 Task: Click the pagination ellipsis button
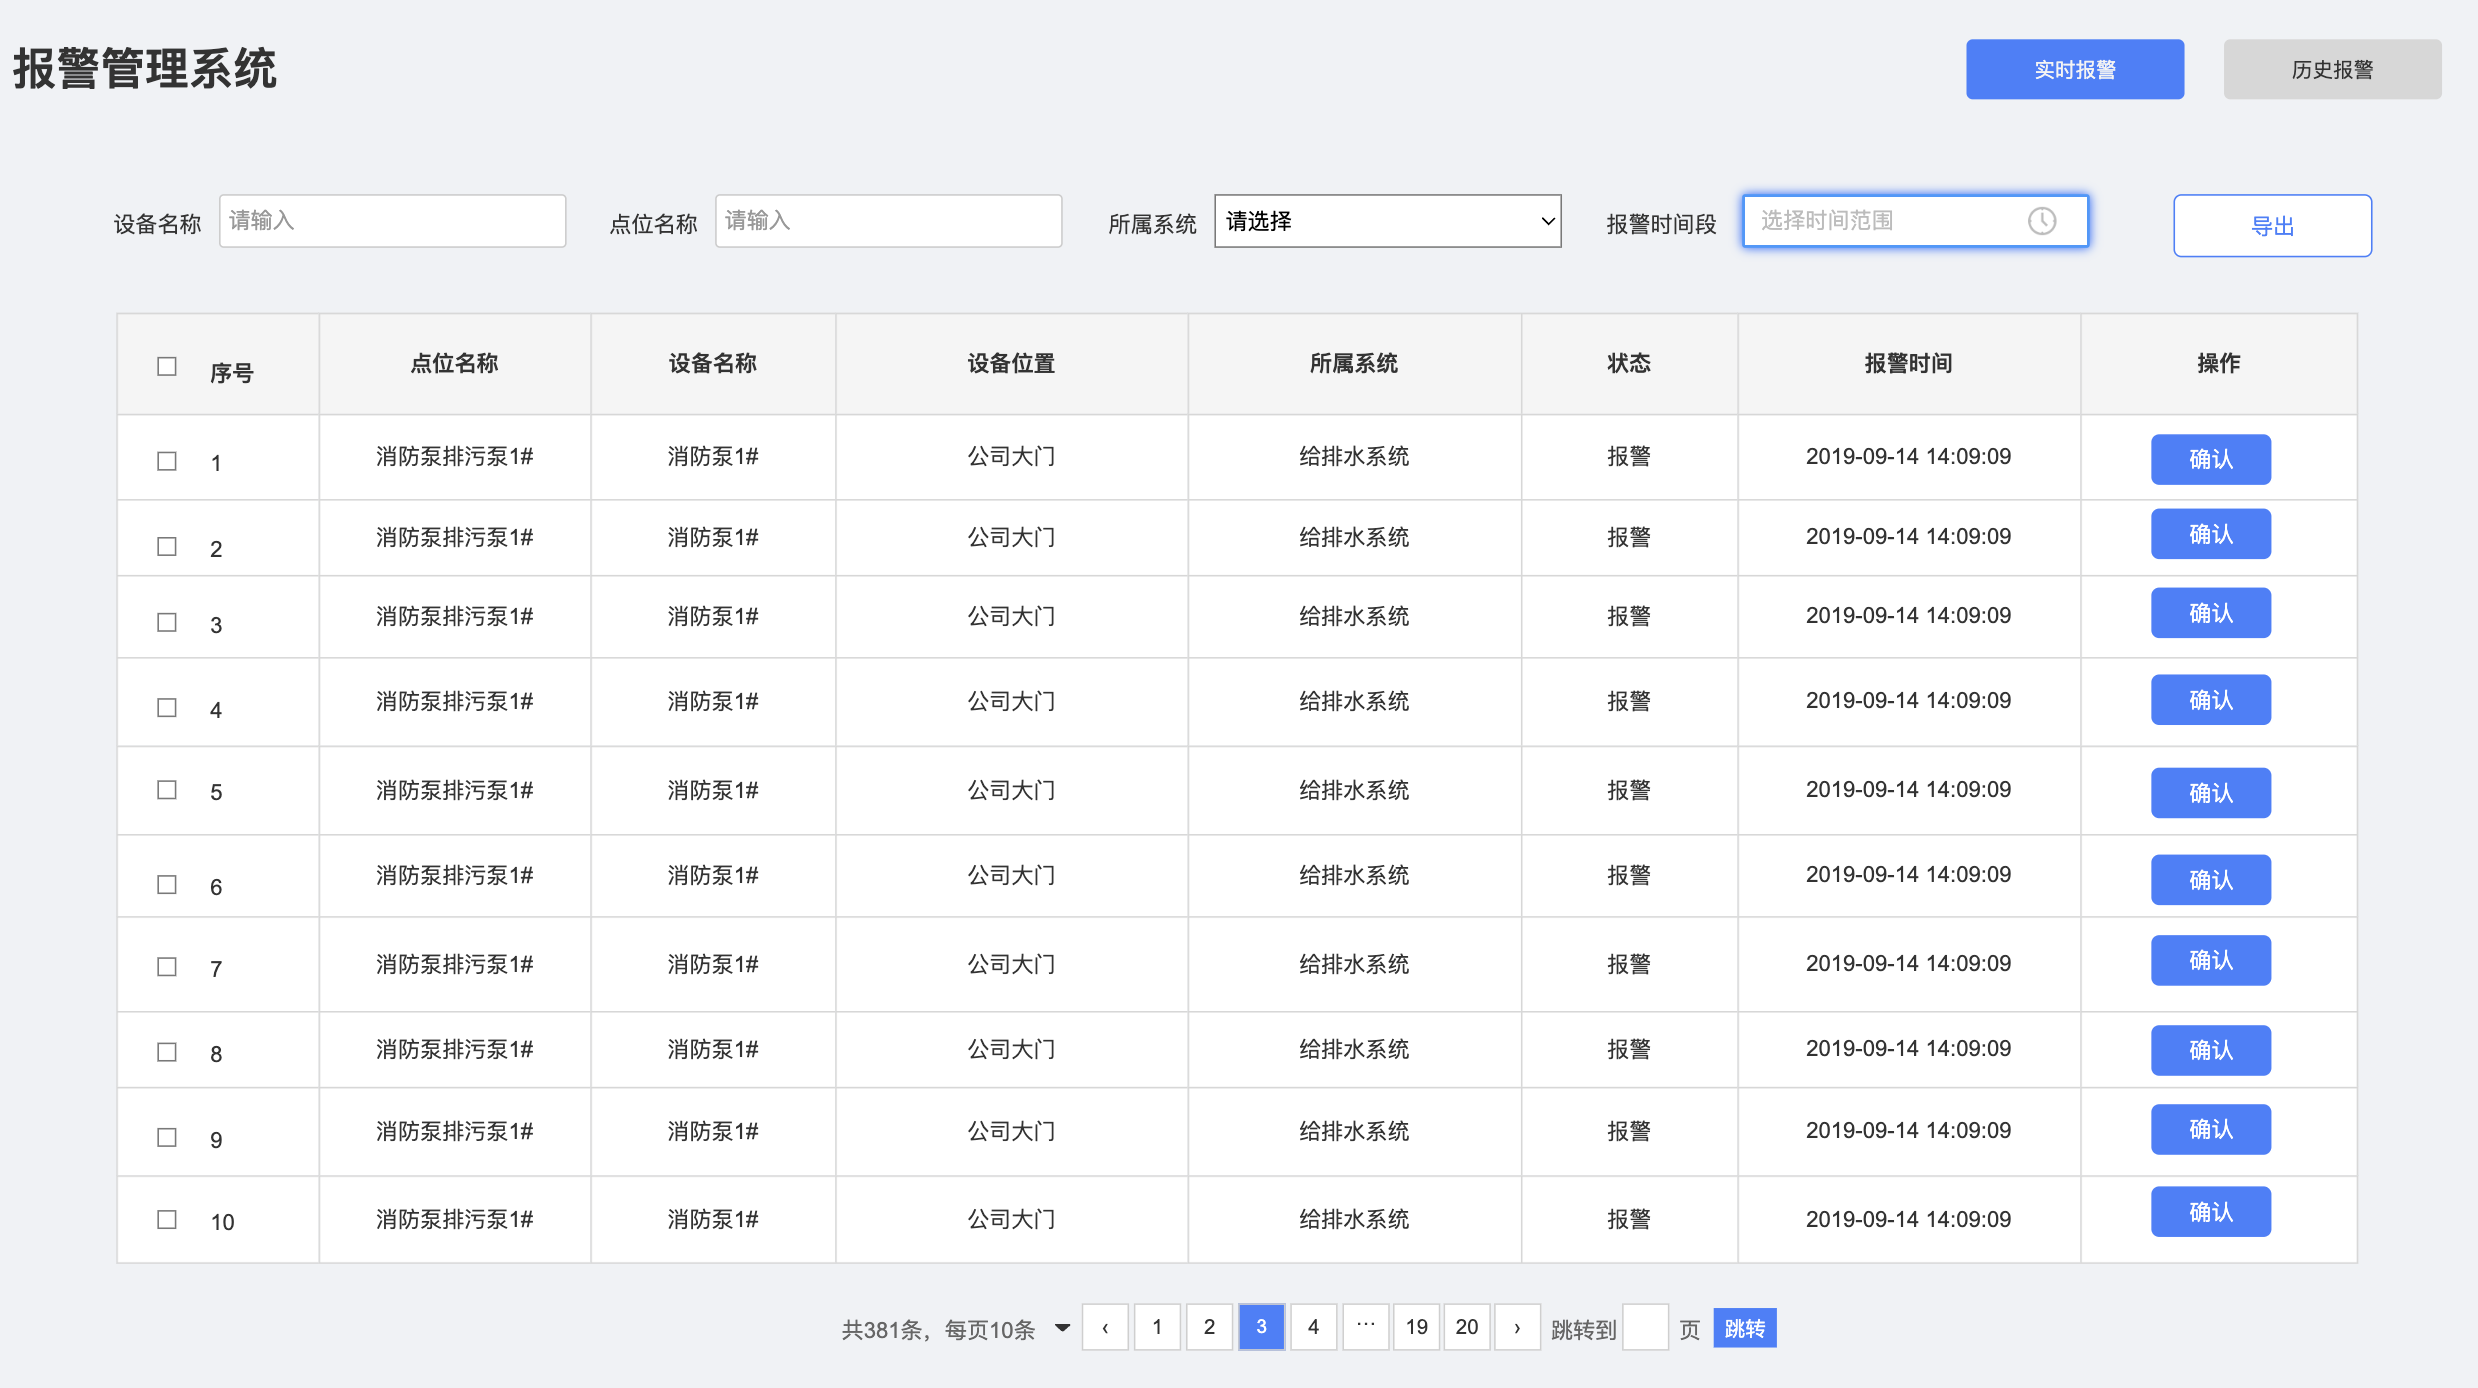[x=1365, y=1328]
